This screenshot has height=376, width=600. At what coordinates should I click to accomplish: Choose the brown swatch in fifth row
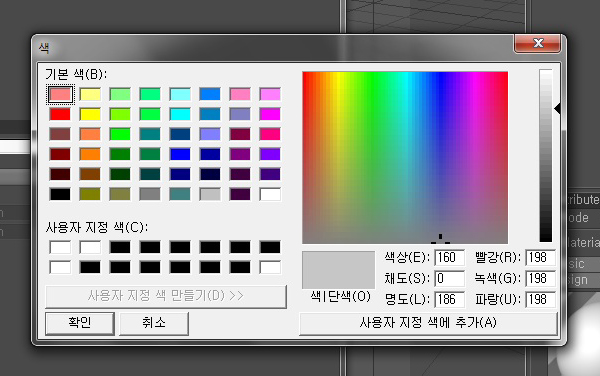[x=90, y=174]
